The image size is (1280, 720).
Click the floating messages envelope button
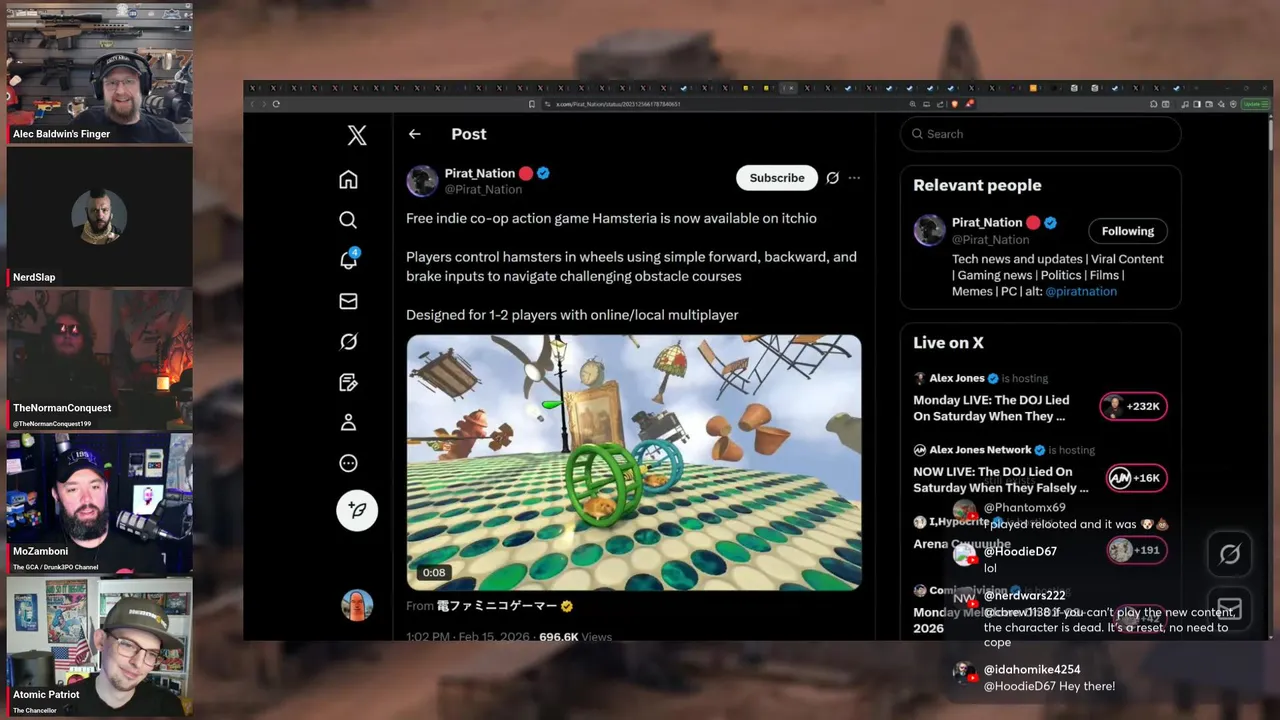pyautogui.click(x=1229, y=609)
